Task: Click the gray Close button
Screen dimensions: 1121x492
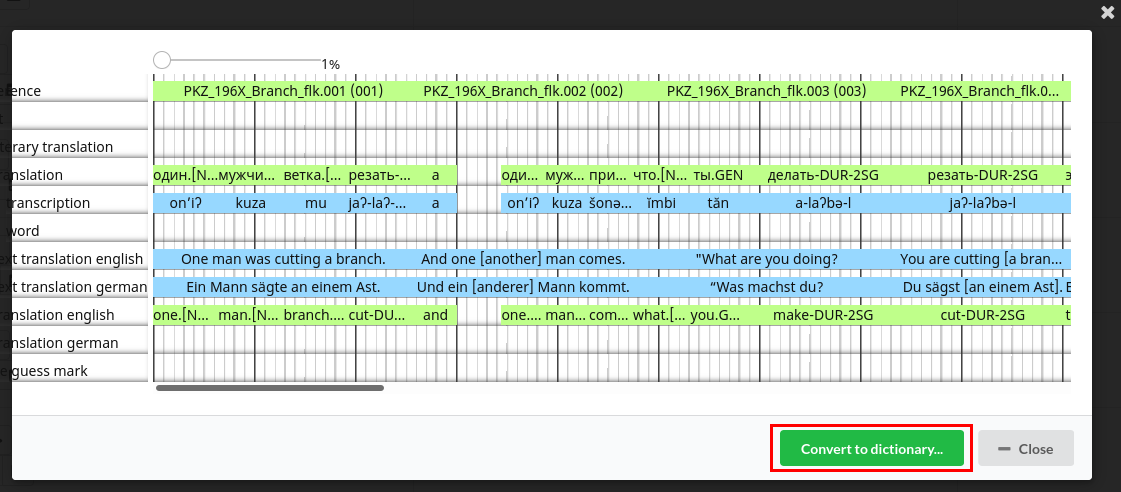Action: click(x=1026, y=448)
